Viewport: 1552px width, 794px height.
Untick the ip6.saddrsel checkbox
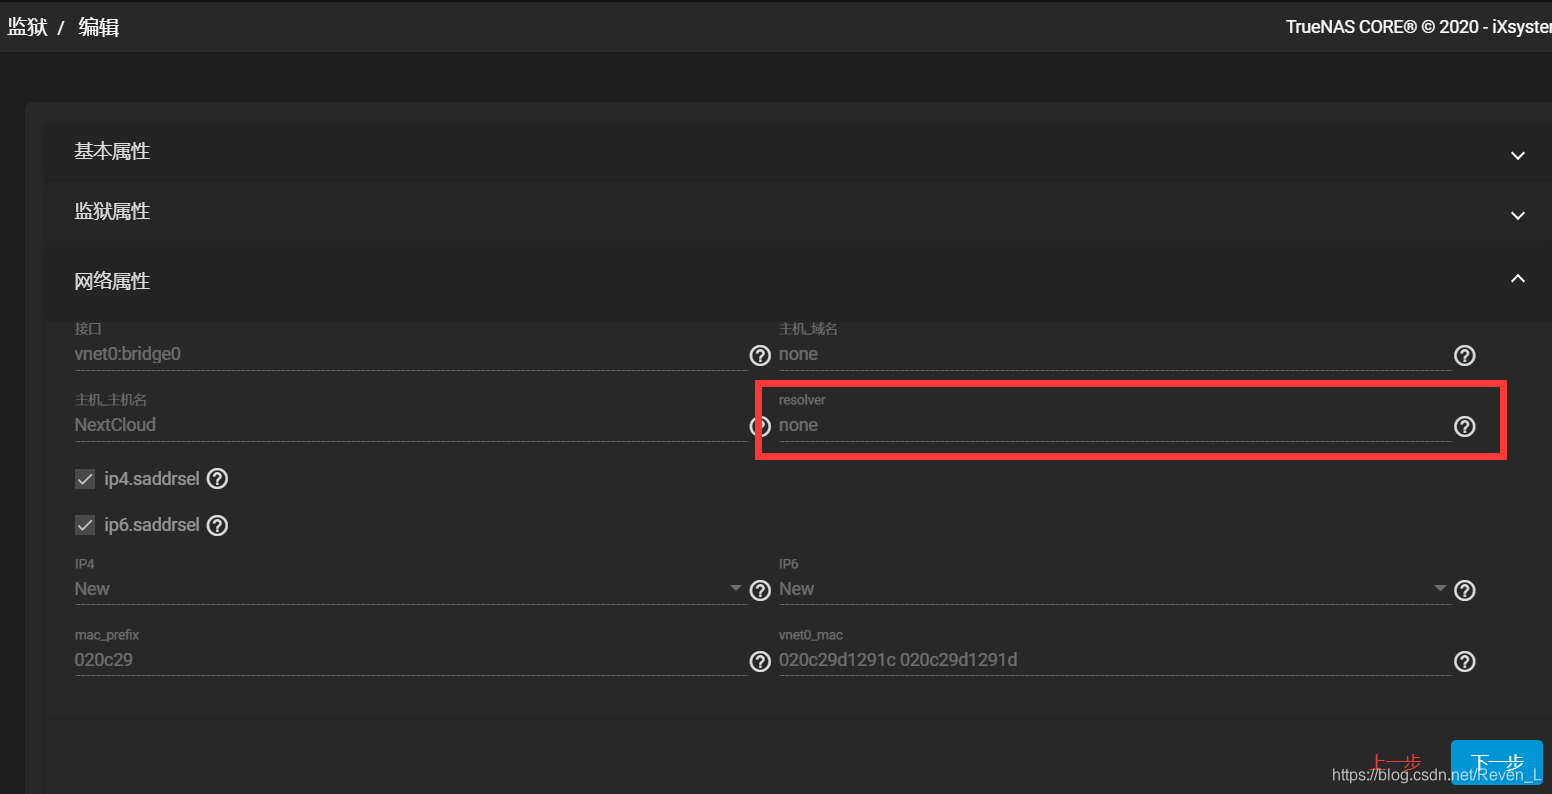(x=85, y=525)
